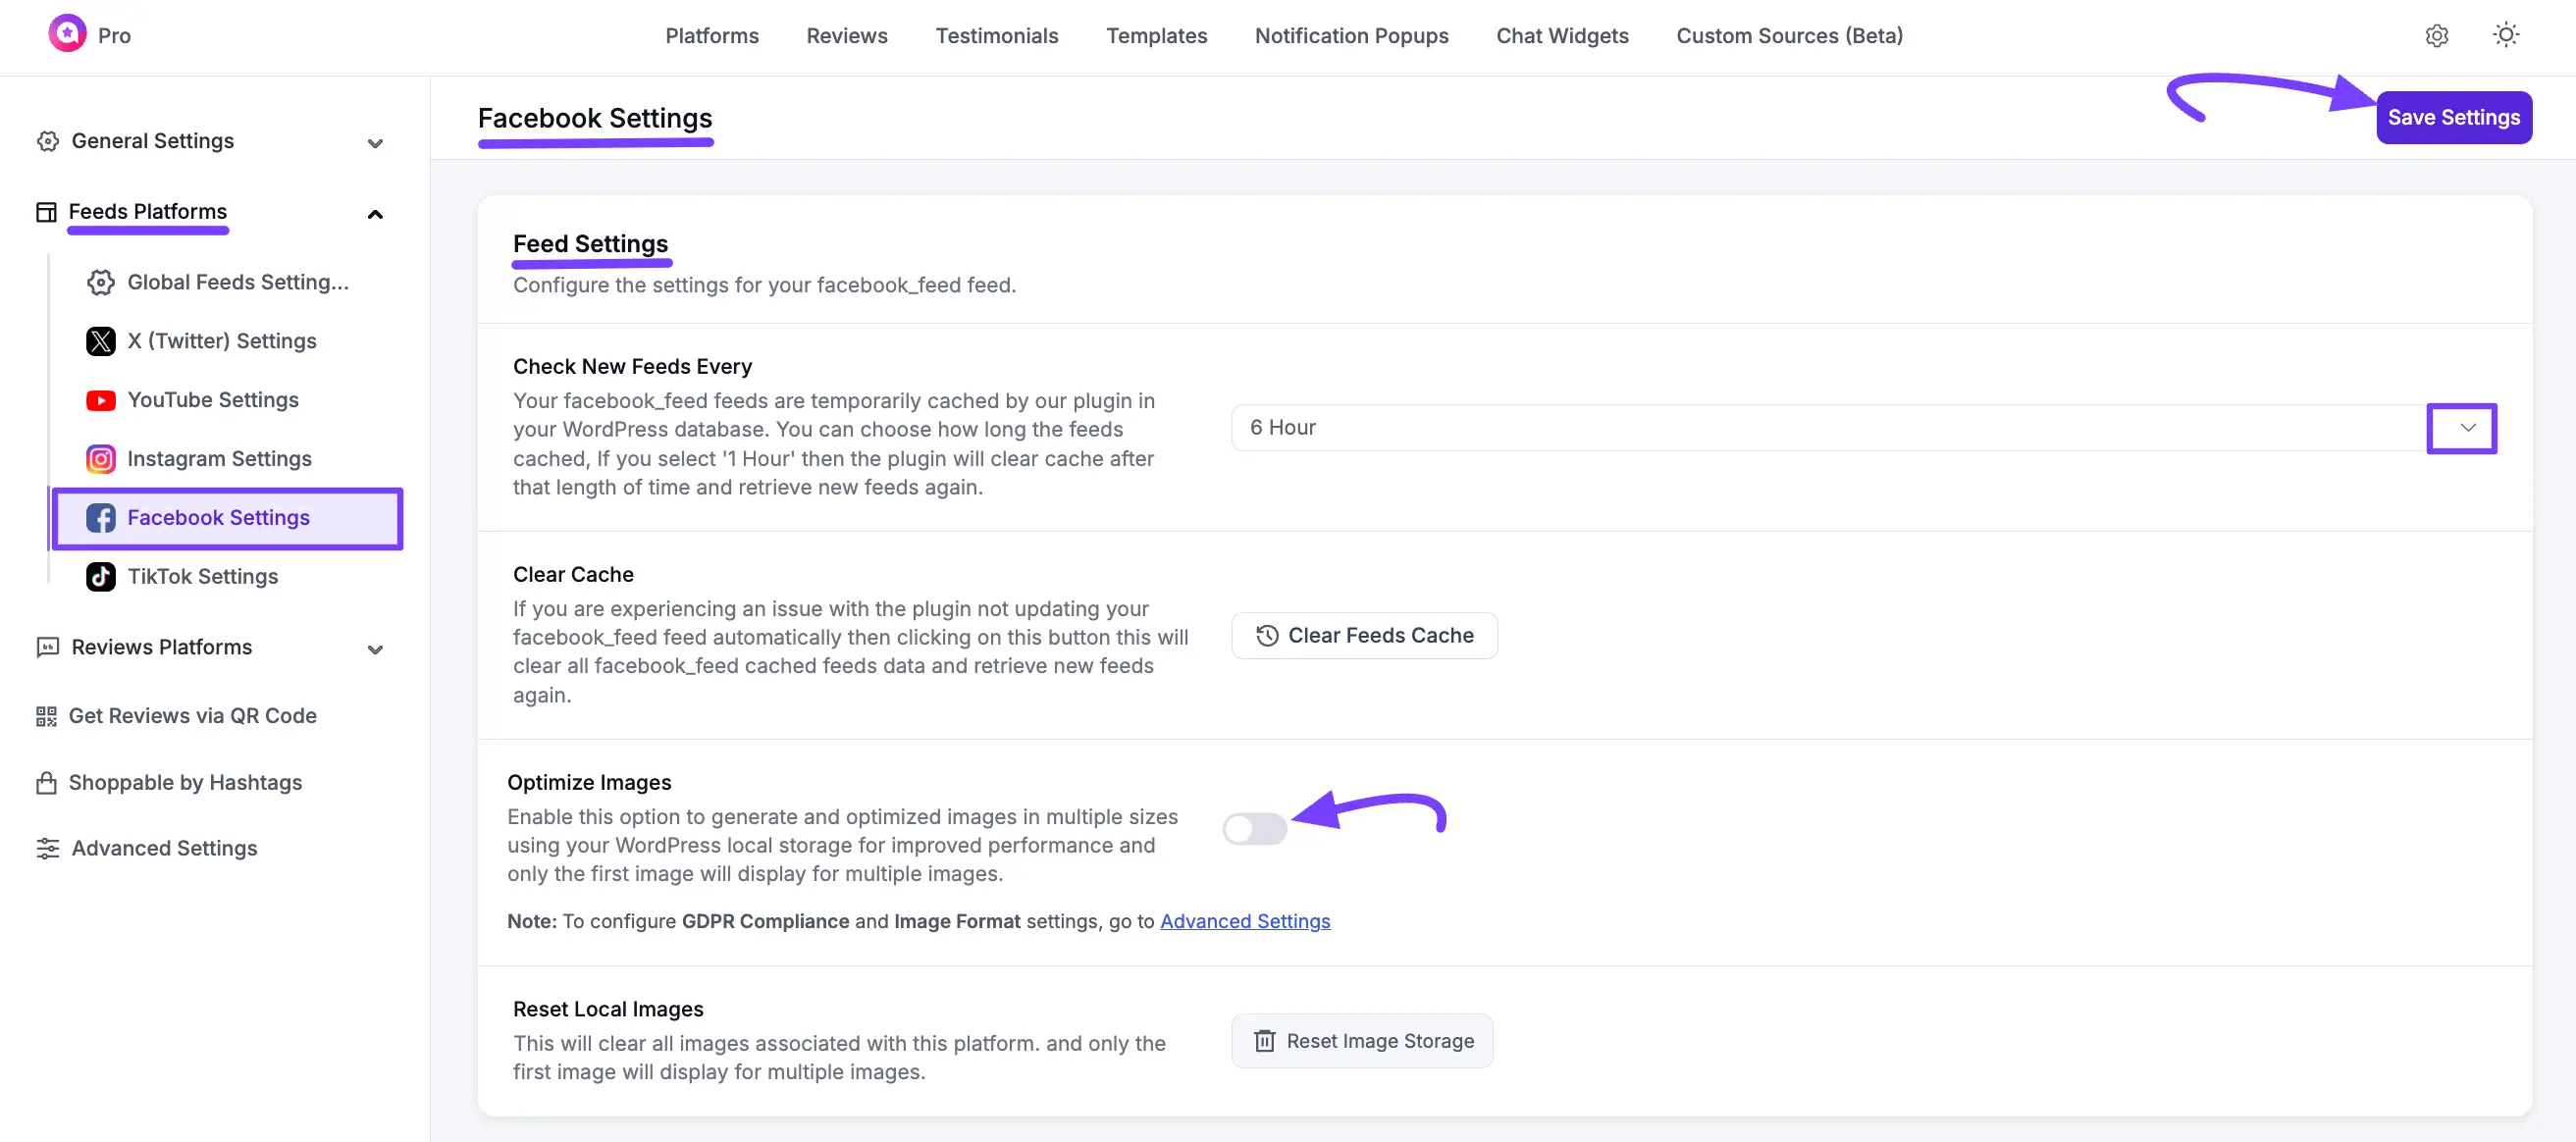Select the Global Feeds Settings gear icon
This screenshot has height=1142, width=2576.
100,282
